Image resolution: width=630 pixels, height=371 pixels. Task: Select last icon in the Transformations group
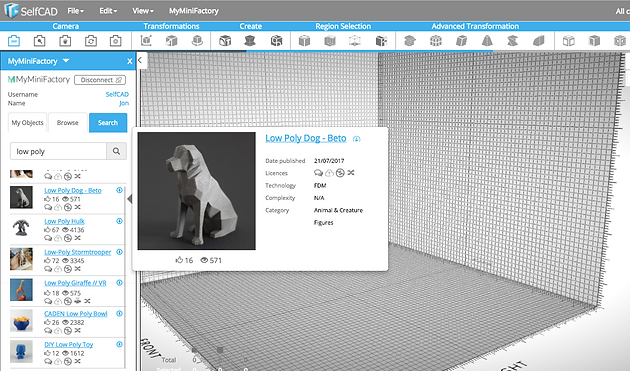click(197, 41)
